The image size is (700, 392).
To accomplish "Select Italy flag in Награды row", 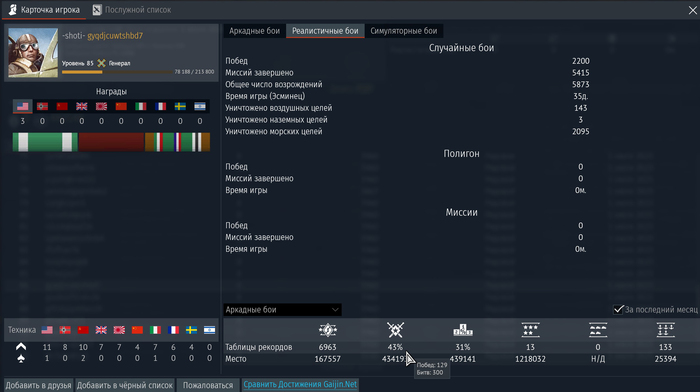I will click(141, 106).
